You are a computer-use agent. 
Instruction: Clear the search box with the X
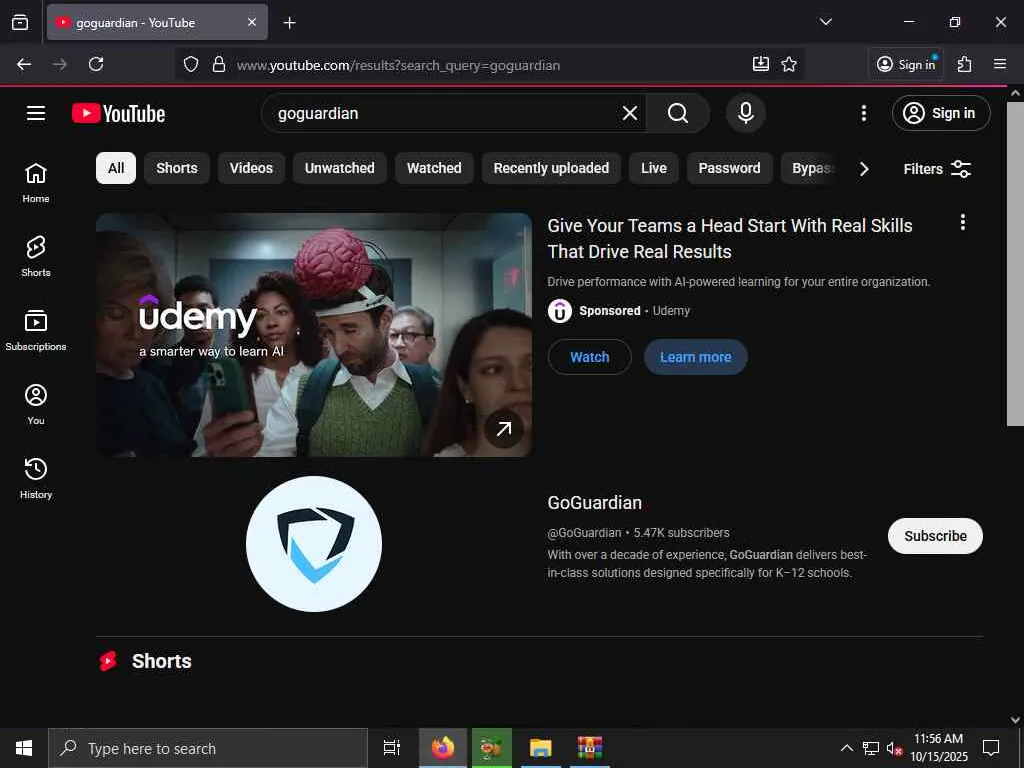(630, 114)
